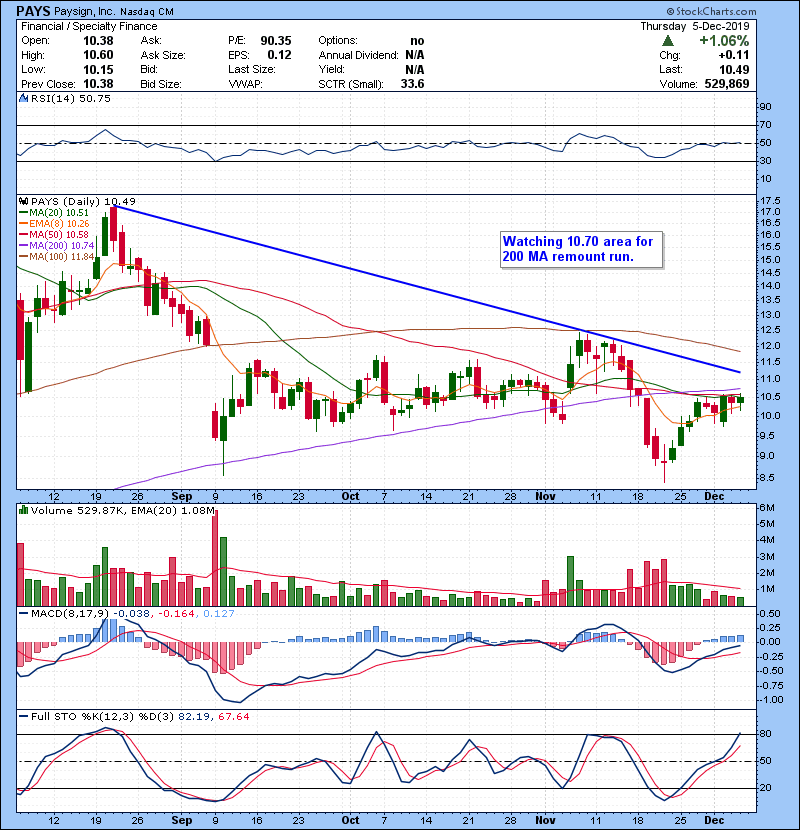Click Financial / Specialty Finance sector text

coord(89,26)
